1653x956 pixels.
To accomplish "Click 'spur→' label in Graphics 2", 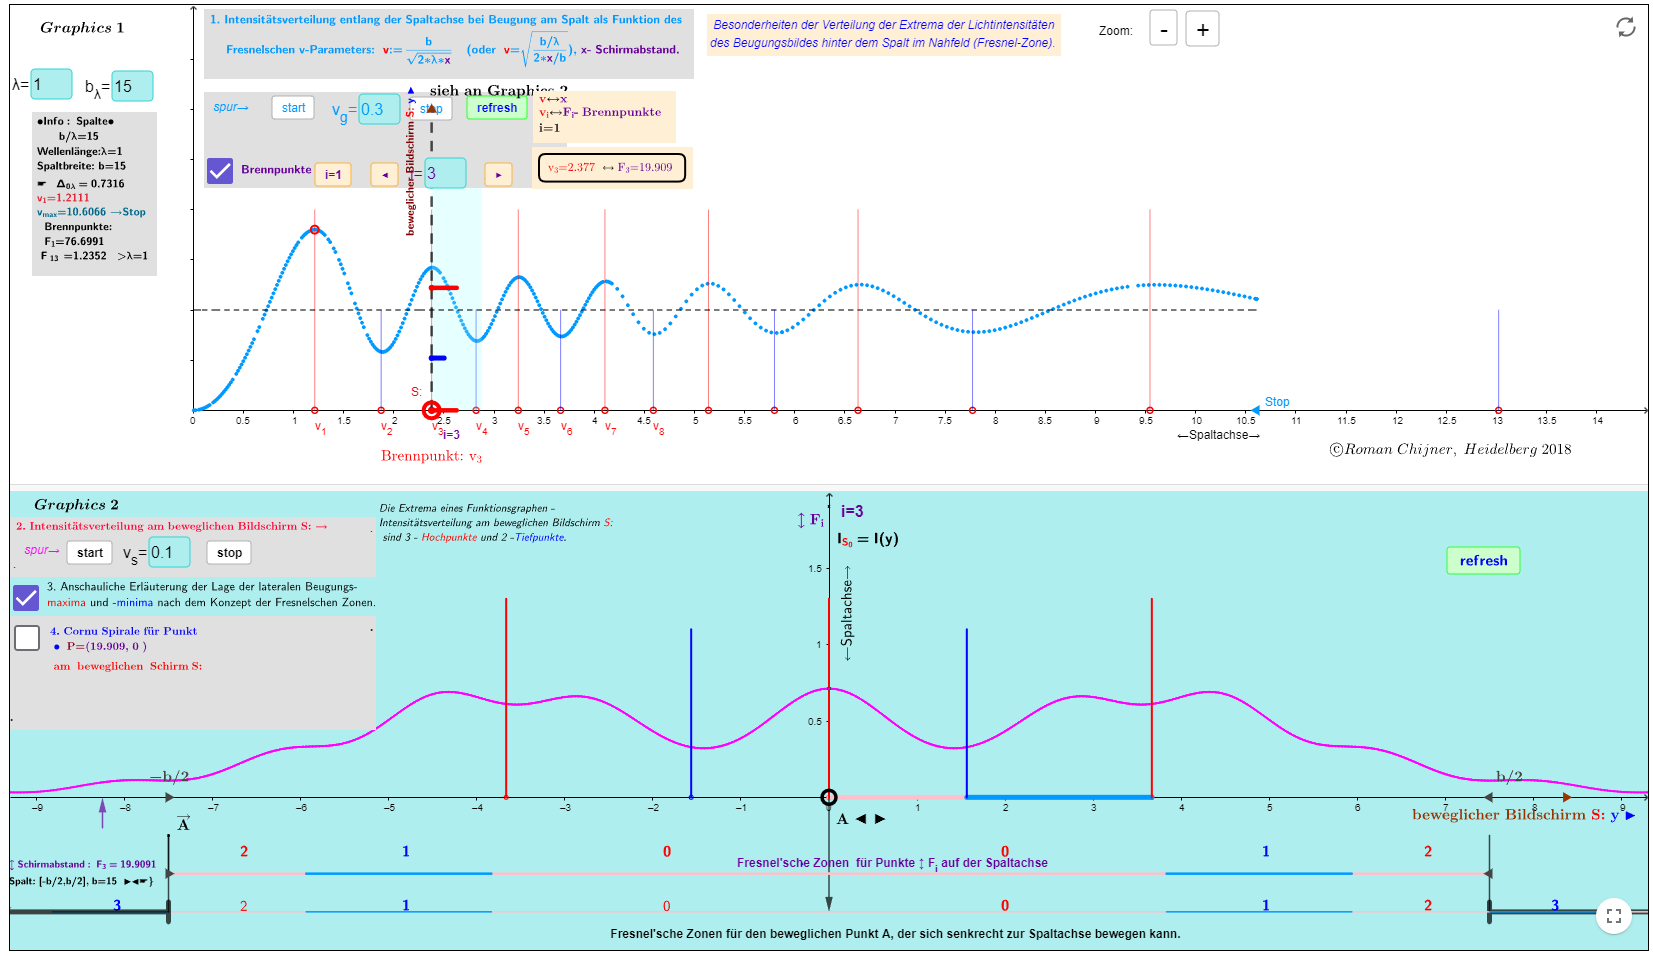I will coord(42,550).
